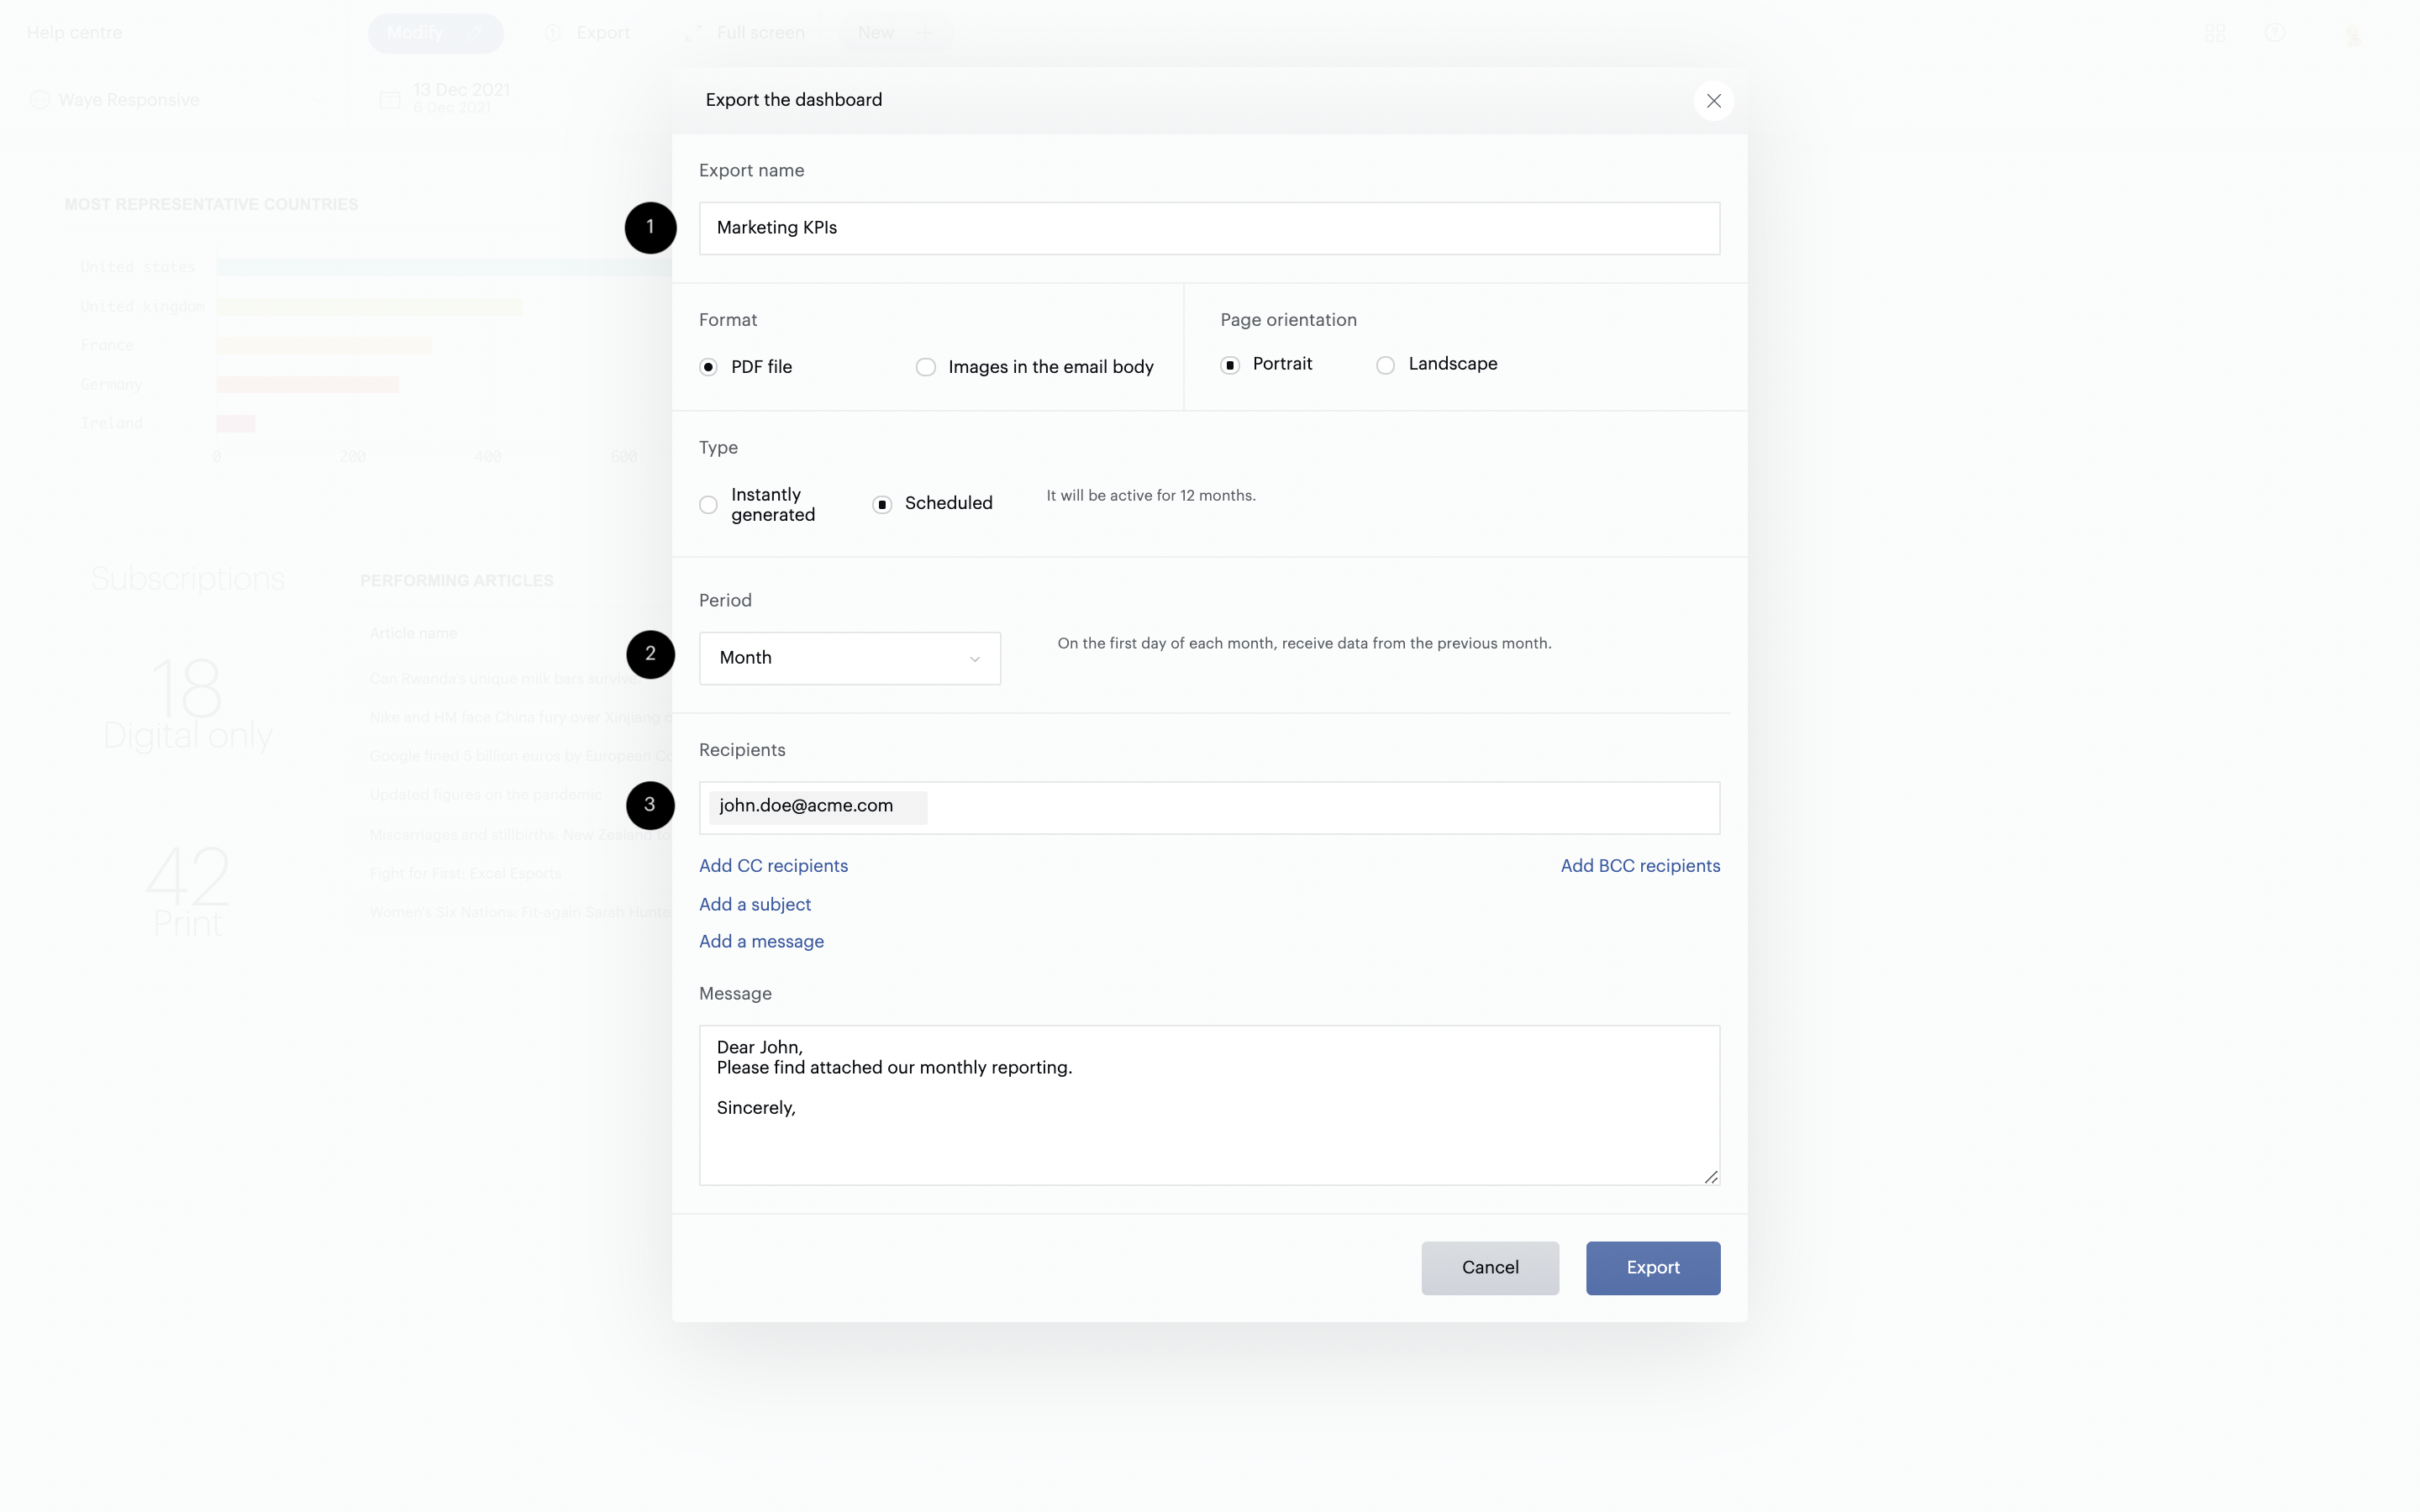
Task: Click the New plus icon
Action: point(925,32)
